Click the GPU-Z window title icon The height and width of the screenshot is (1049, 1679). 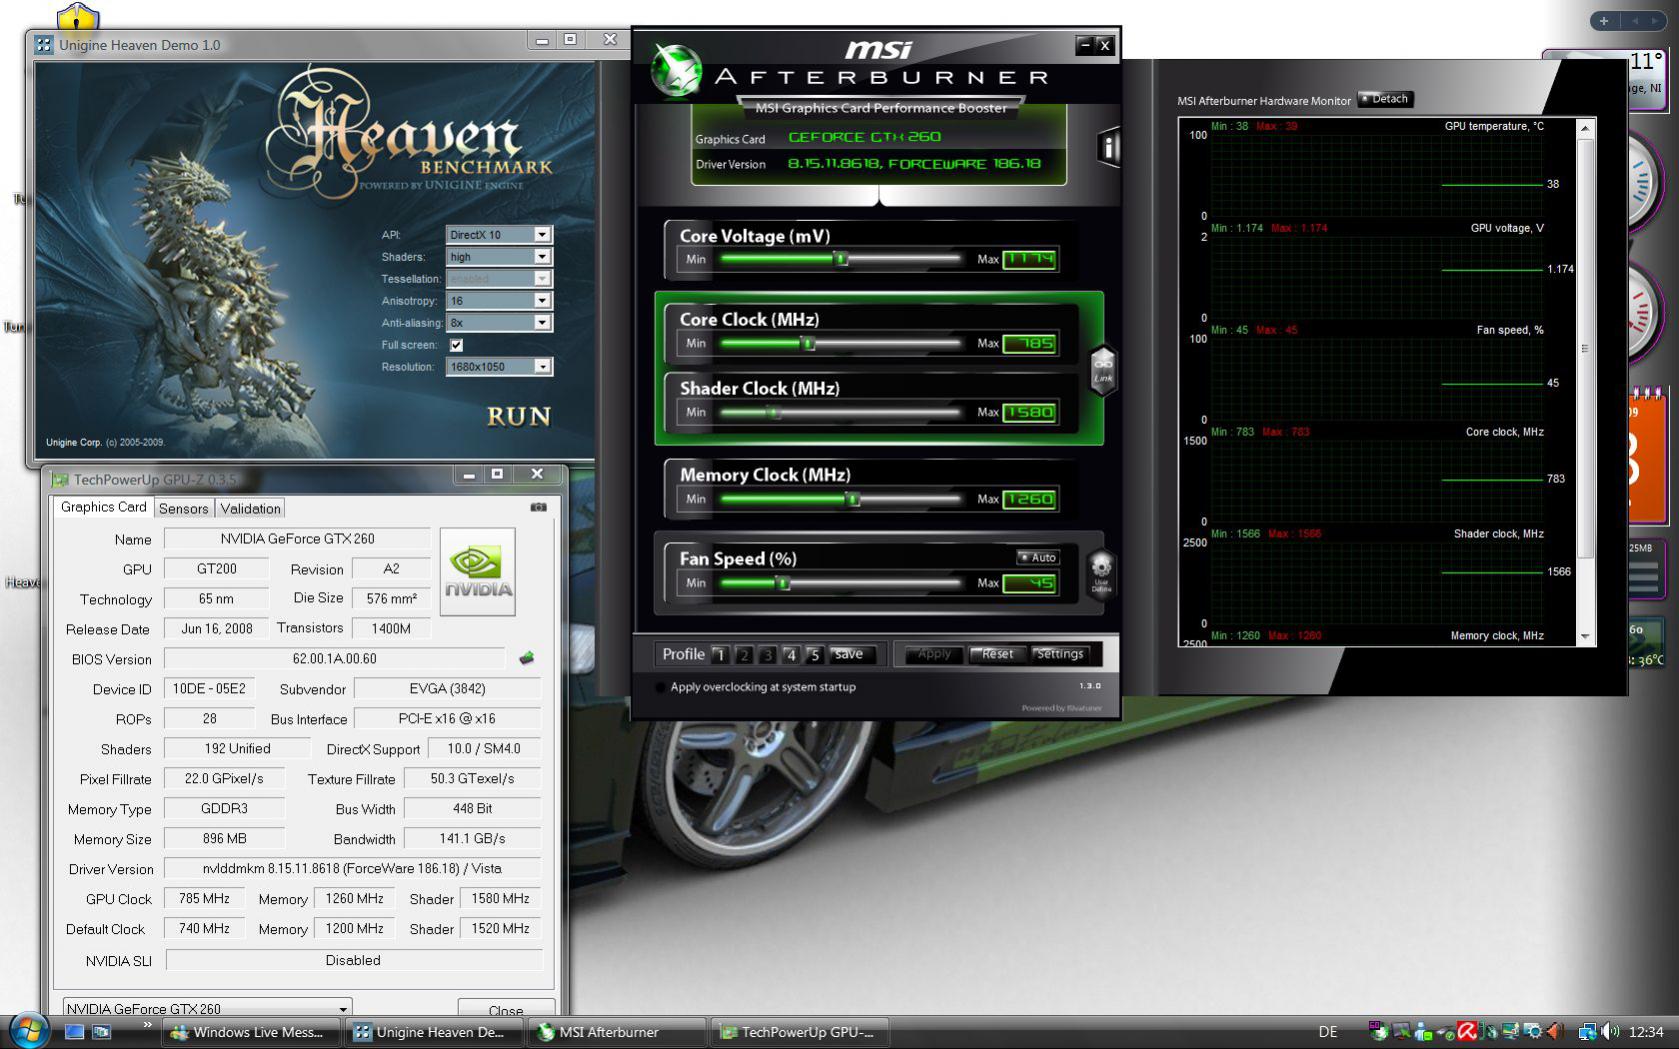pyautogui.click(x=60, y=480)
